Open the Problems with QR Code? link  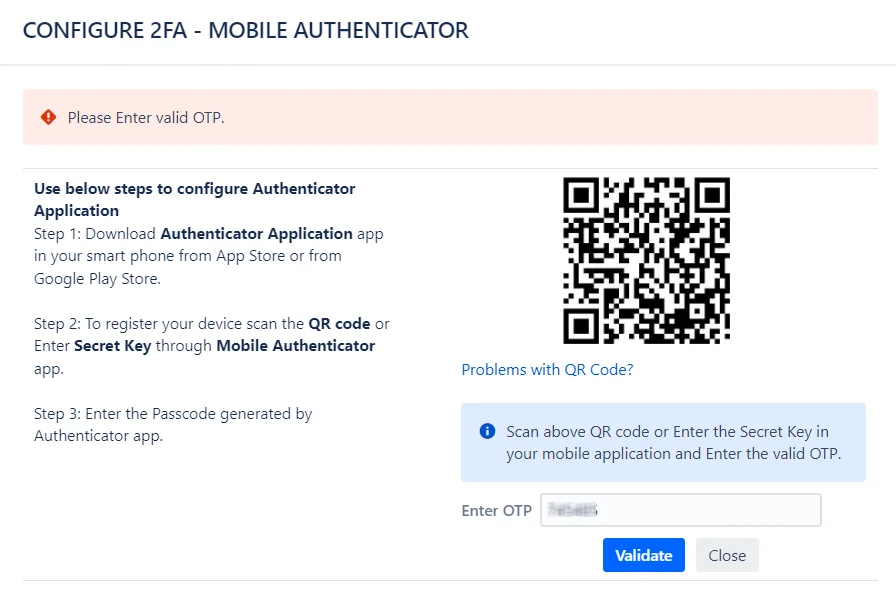547,370
